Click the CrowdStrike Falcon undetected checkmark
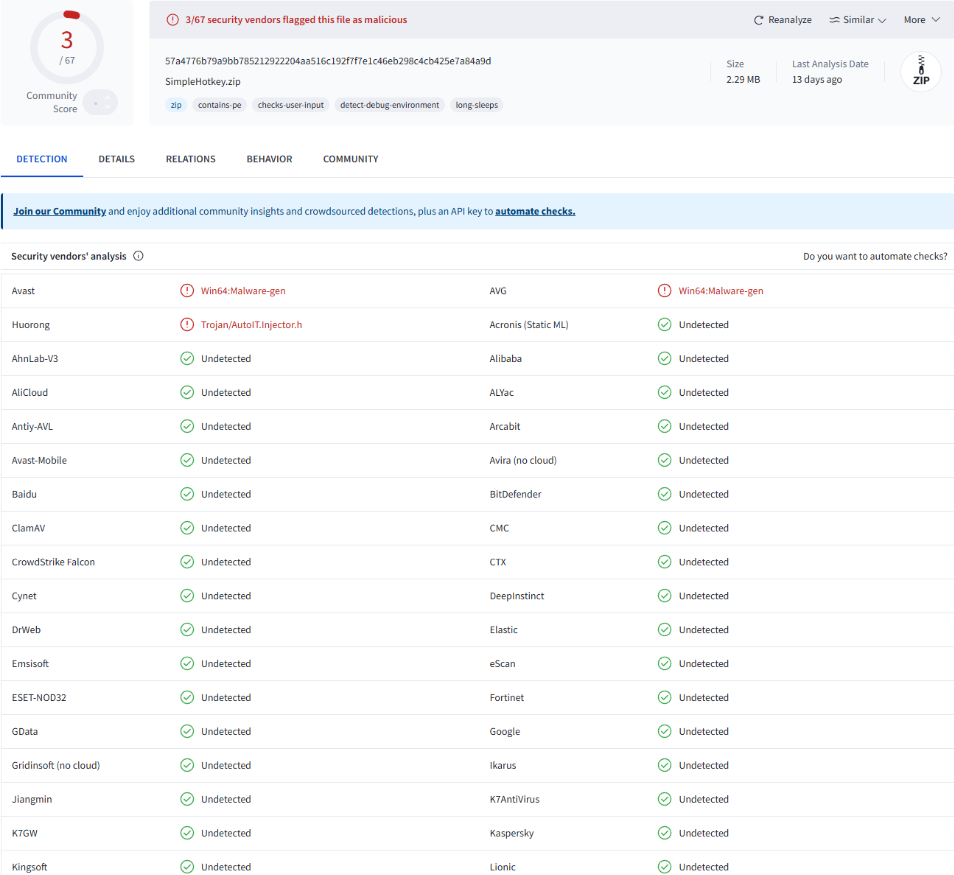Screen dimensions: 954x875 pos(187,562)
